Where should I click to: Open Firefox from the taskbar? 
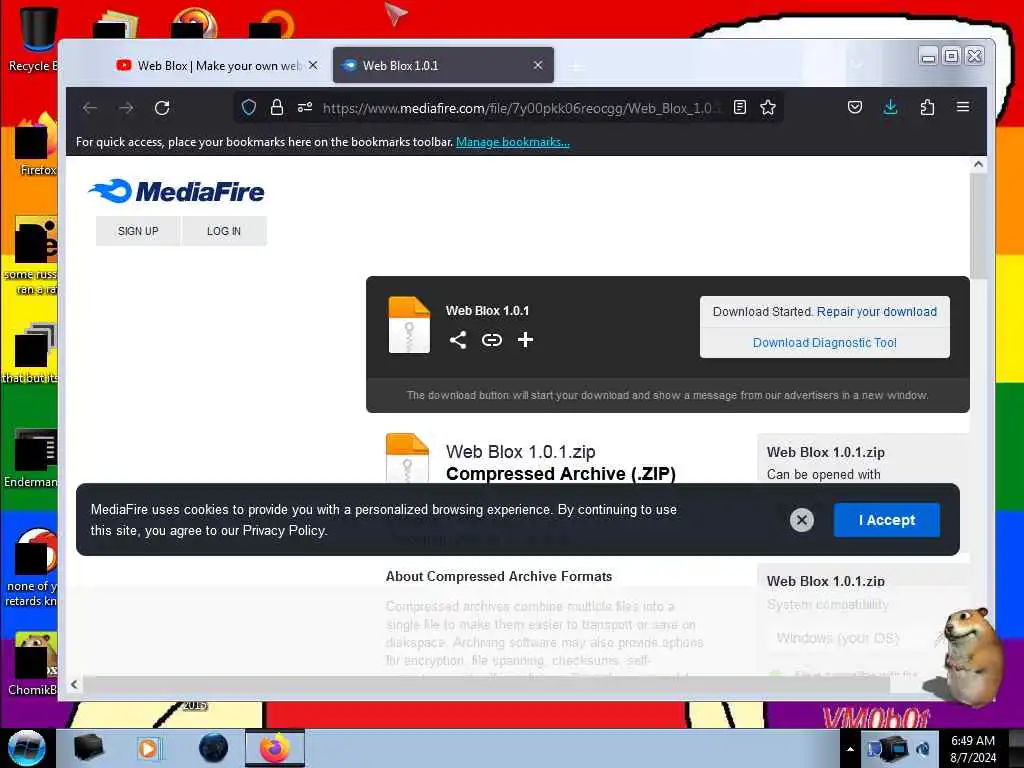pyautogui.click(x=275, y=748)
